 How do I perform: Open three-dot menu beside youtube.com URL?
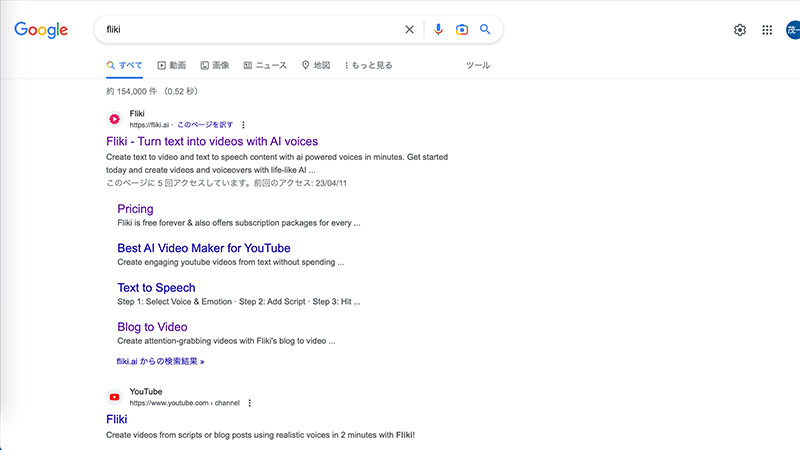pos(249,403)
